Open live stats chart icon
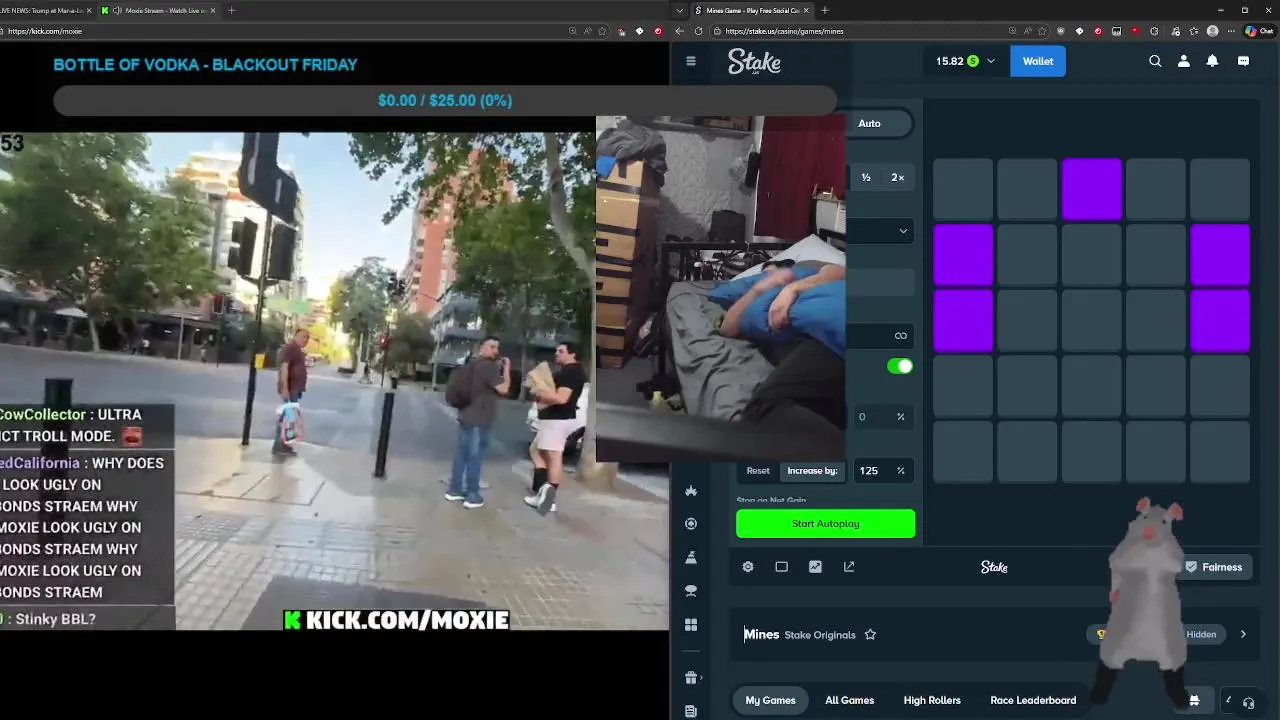Viewport: 1280px width, 720px height. click(x=815, y=567)
